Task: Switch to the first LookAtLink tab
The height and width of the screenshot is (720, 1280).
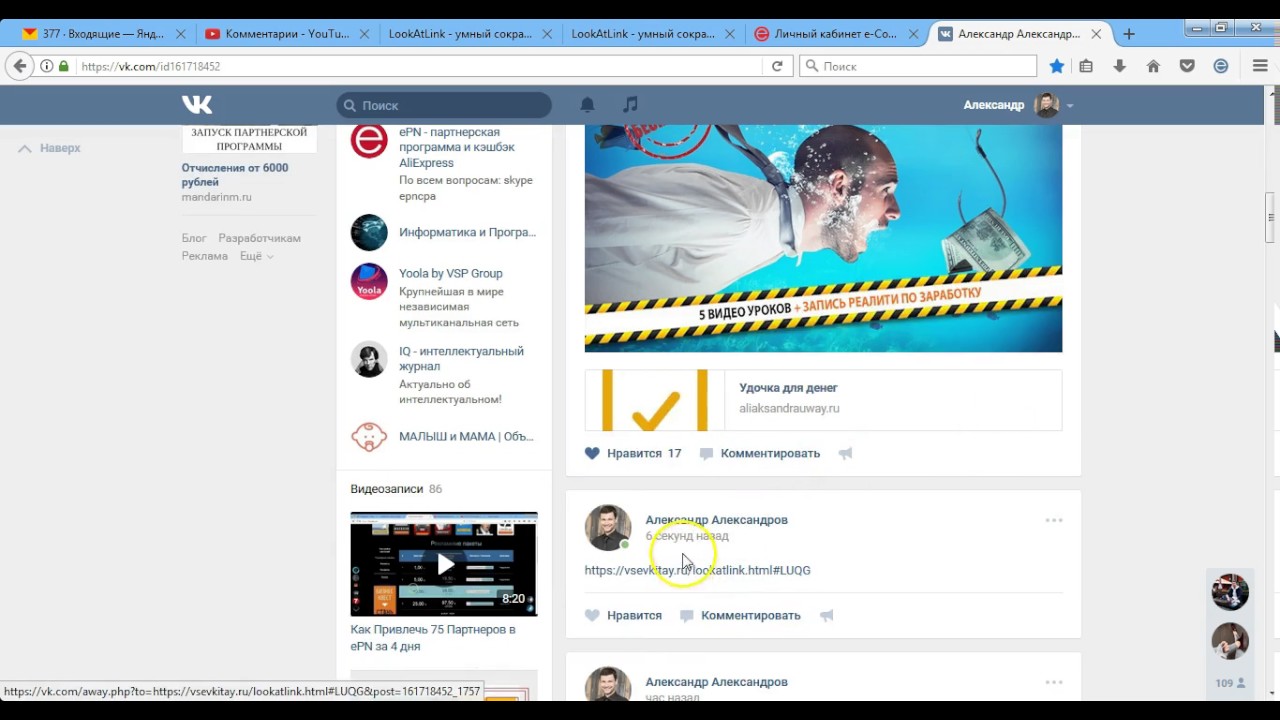Action: [x=460, y=34]
